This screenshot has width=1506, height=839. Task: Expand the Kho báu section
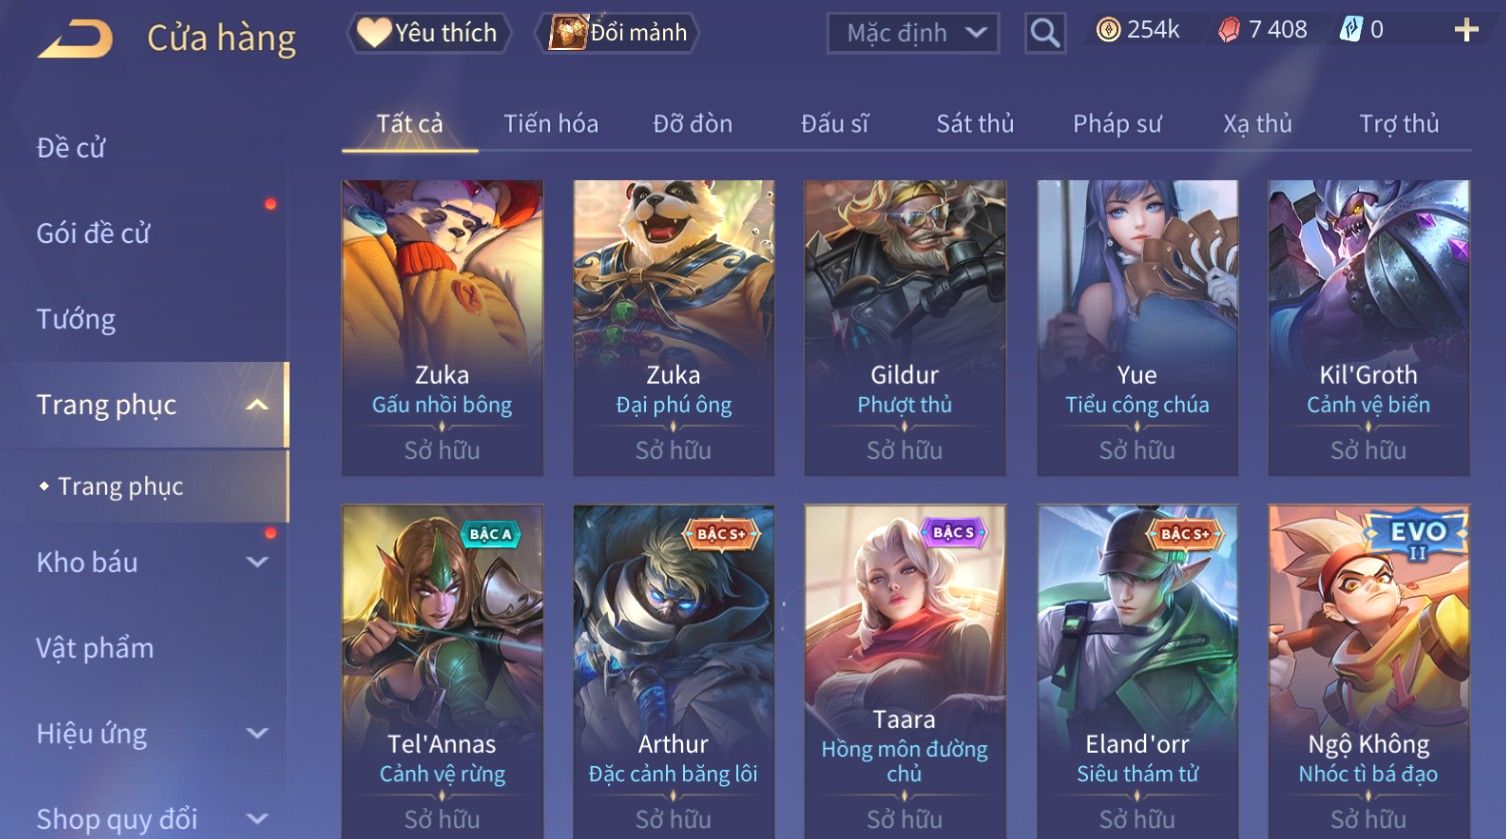(x=257, y=562)
